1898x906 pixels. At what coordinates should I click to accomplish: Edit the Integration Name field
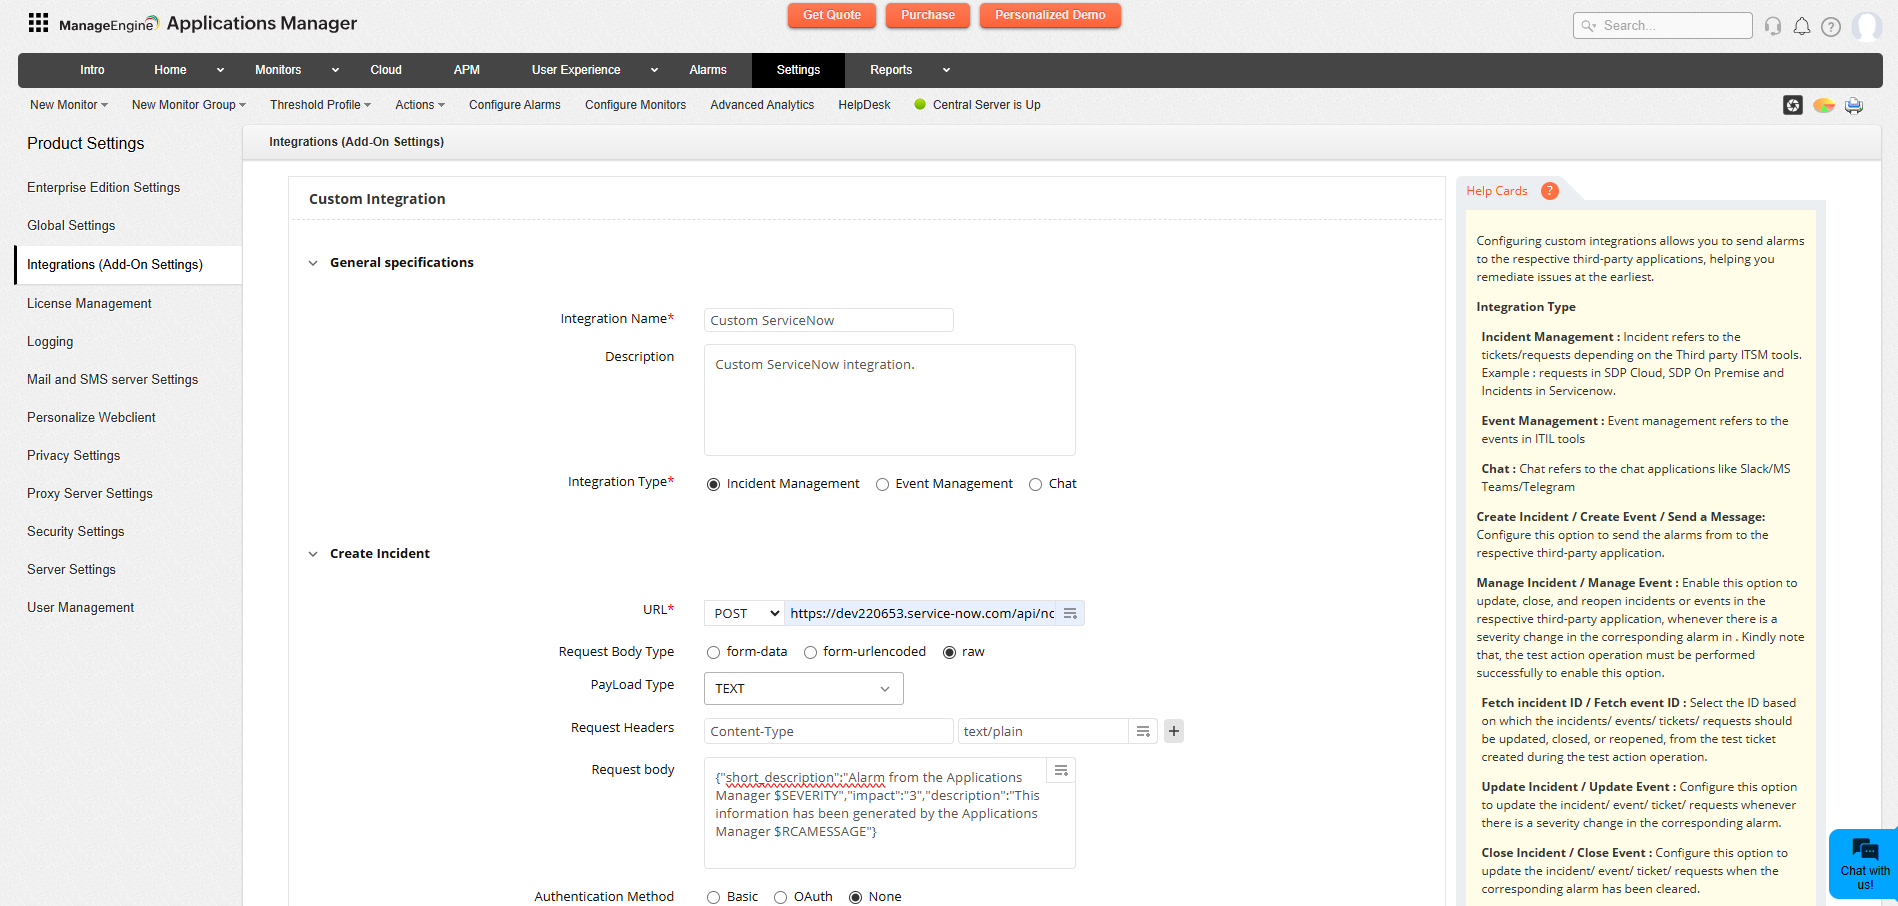click(x=829, y=320)
